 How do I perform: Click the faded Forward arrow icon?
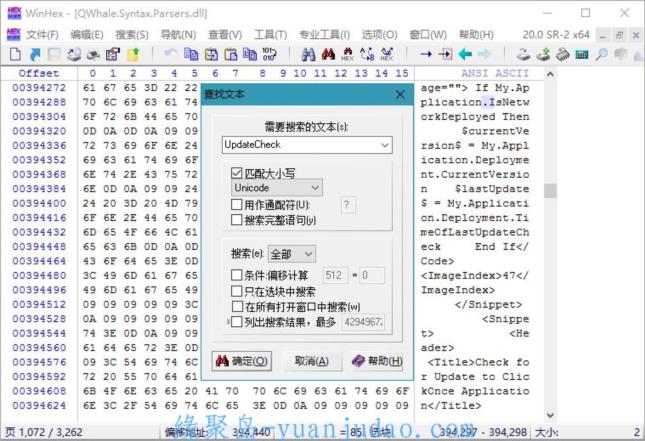click(484, 54)
